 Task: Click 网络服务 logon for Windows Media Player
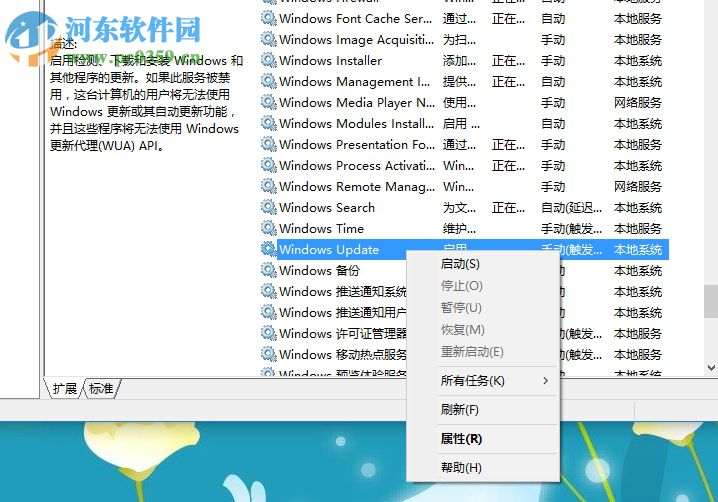(638, 103)
